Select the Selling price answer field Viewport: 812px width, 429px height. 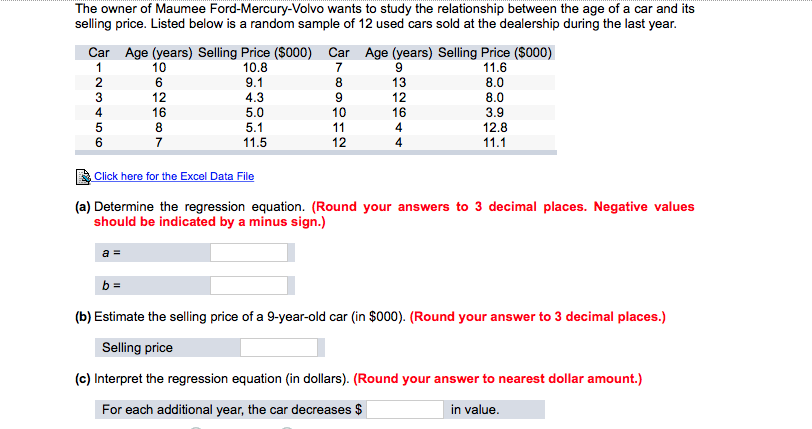(x=279, y=348)
